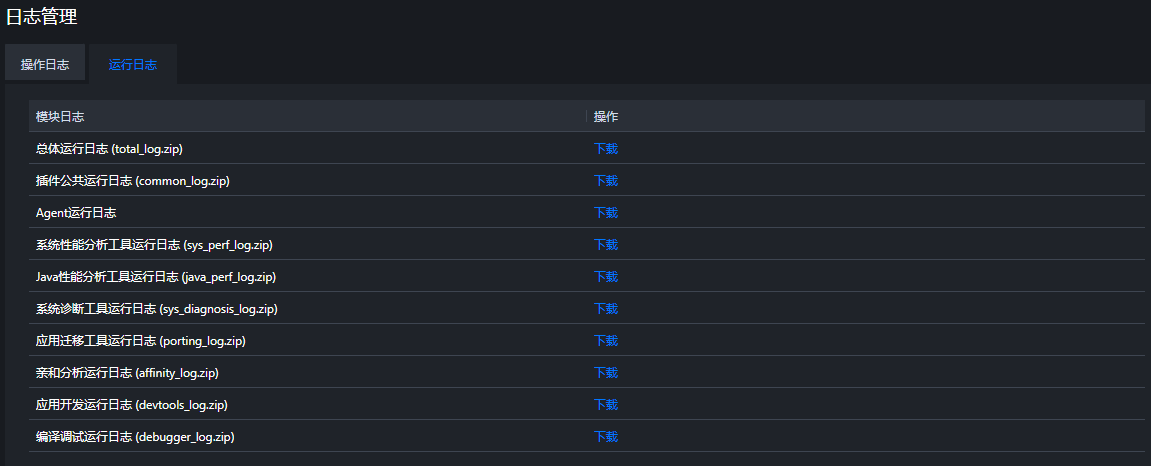
Task: Click the 模块日志 column header
Action: coord(59,117)
